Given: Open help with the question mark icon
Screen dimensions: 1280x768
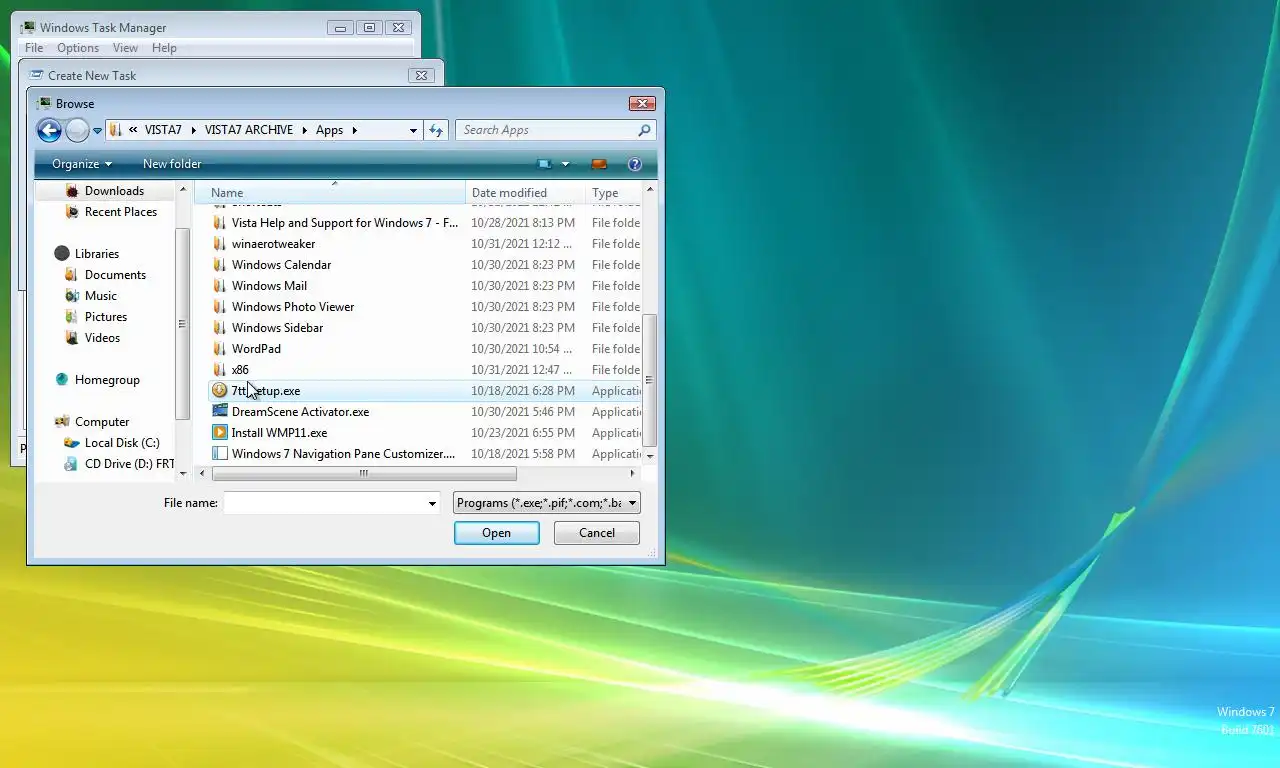Looking at the screenshot, I should click(x=634, y=164).
